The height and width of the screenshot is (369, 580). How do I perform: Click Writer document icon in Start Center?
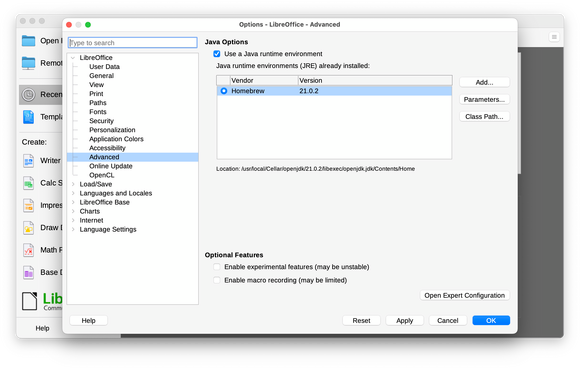point(28,161)
